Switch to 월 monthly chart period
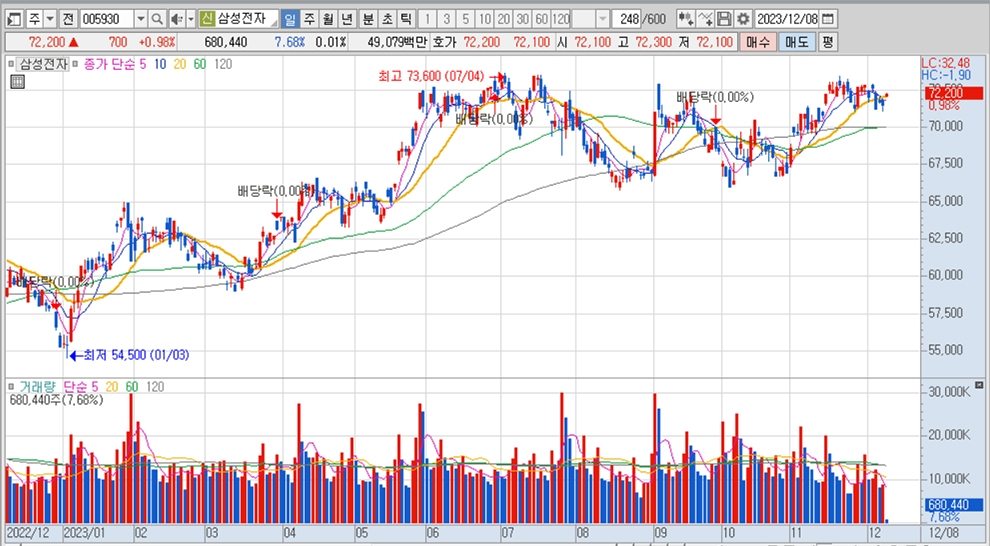This screenshot has width=990, height=546. 328,19
